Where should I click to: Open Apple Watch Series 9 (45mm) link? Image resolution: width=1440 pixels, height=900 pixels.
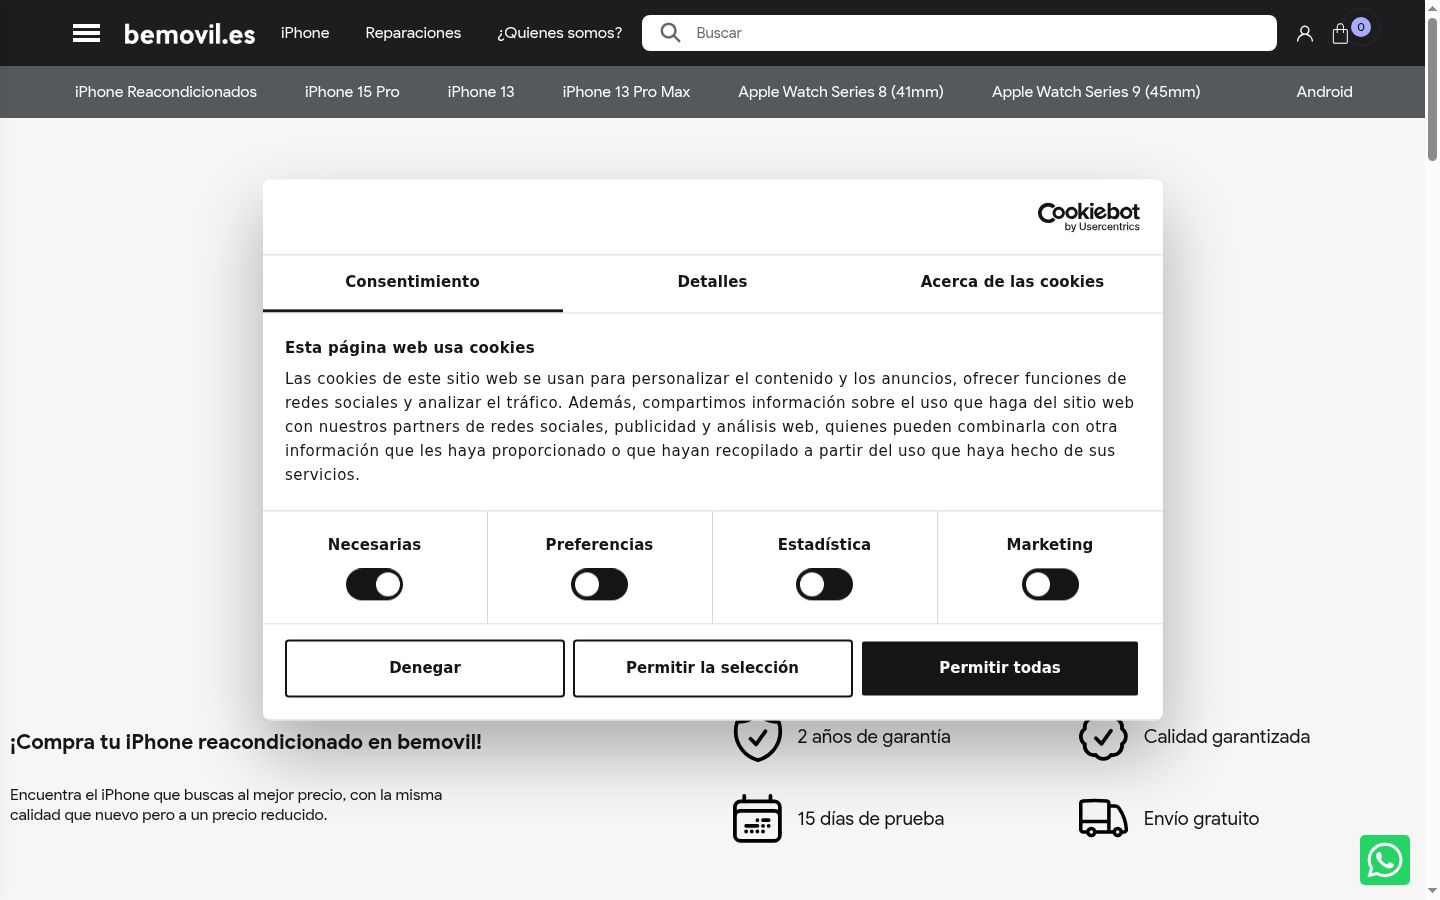[x=1096, y=92]
